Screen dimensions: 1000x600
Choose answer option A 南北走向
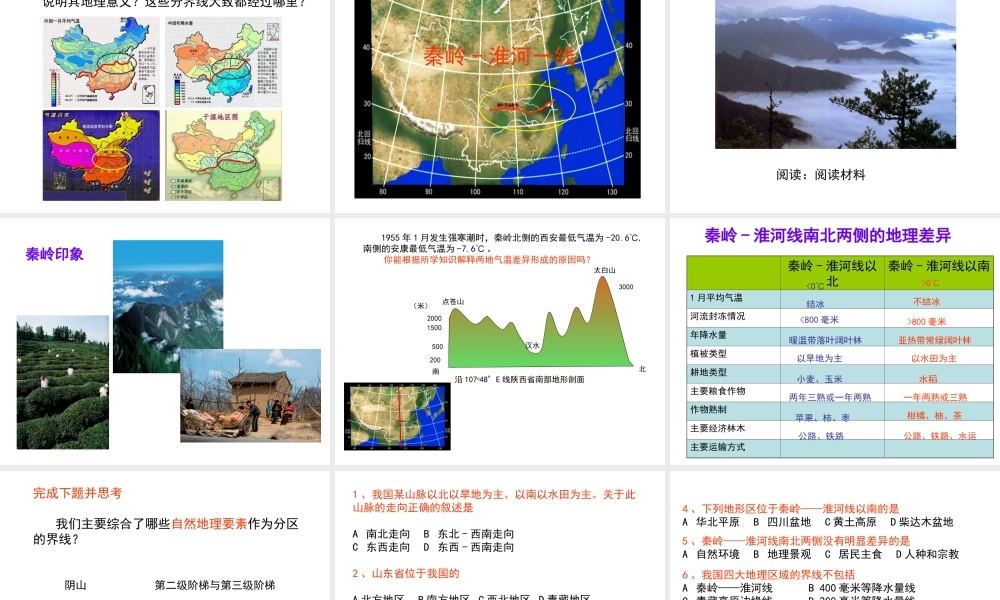pos(381,533)
